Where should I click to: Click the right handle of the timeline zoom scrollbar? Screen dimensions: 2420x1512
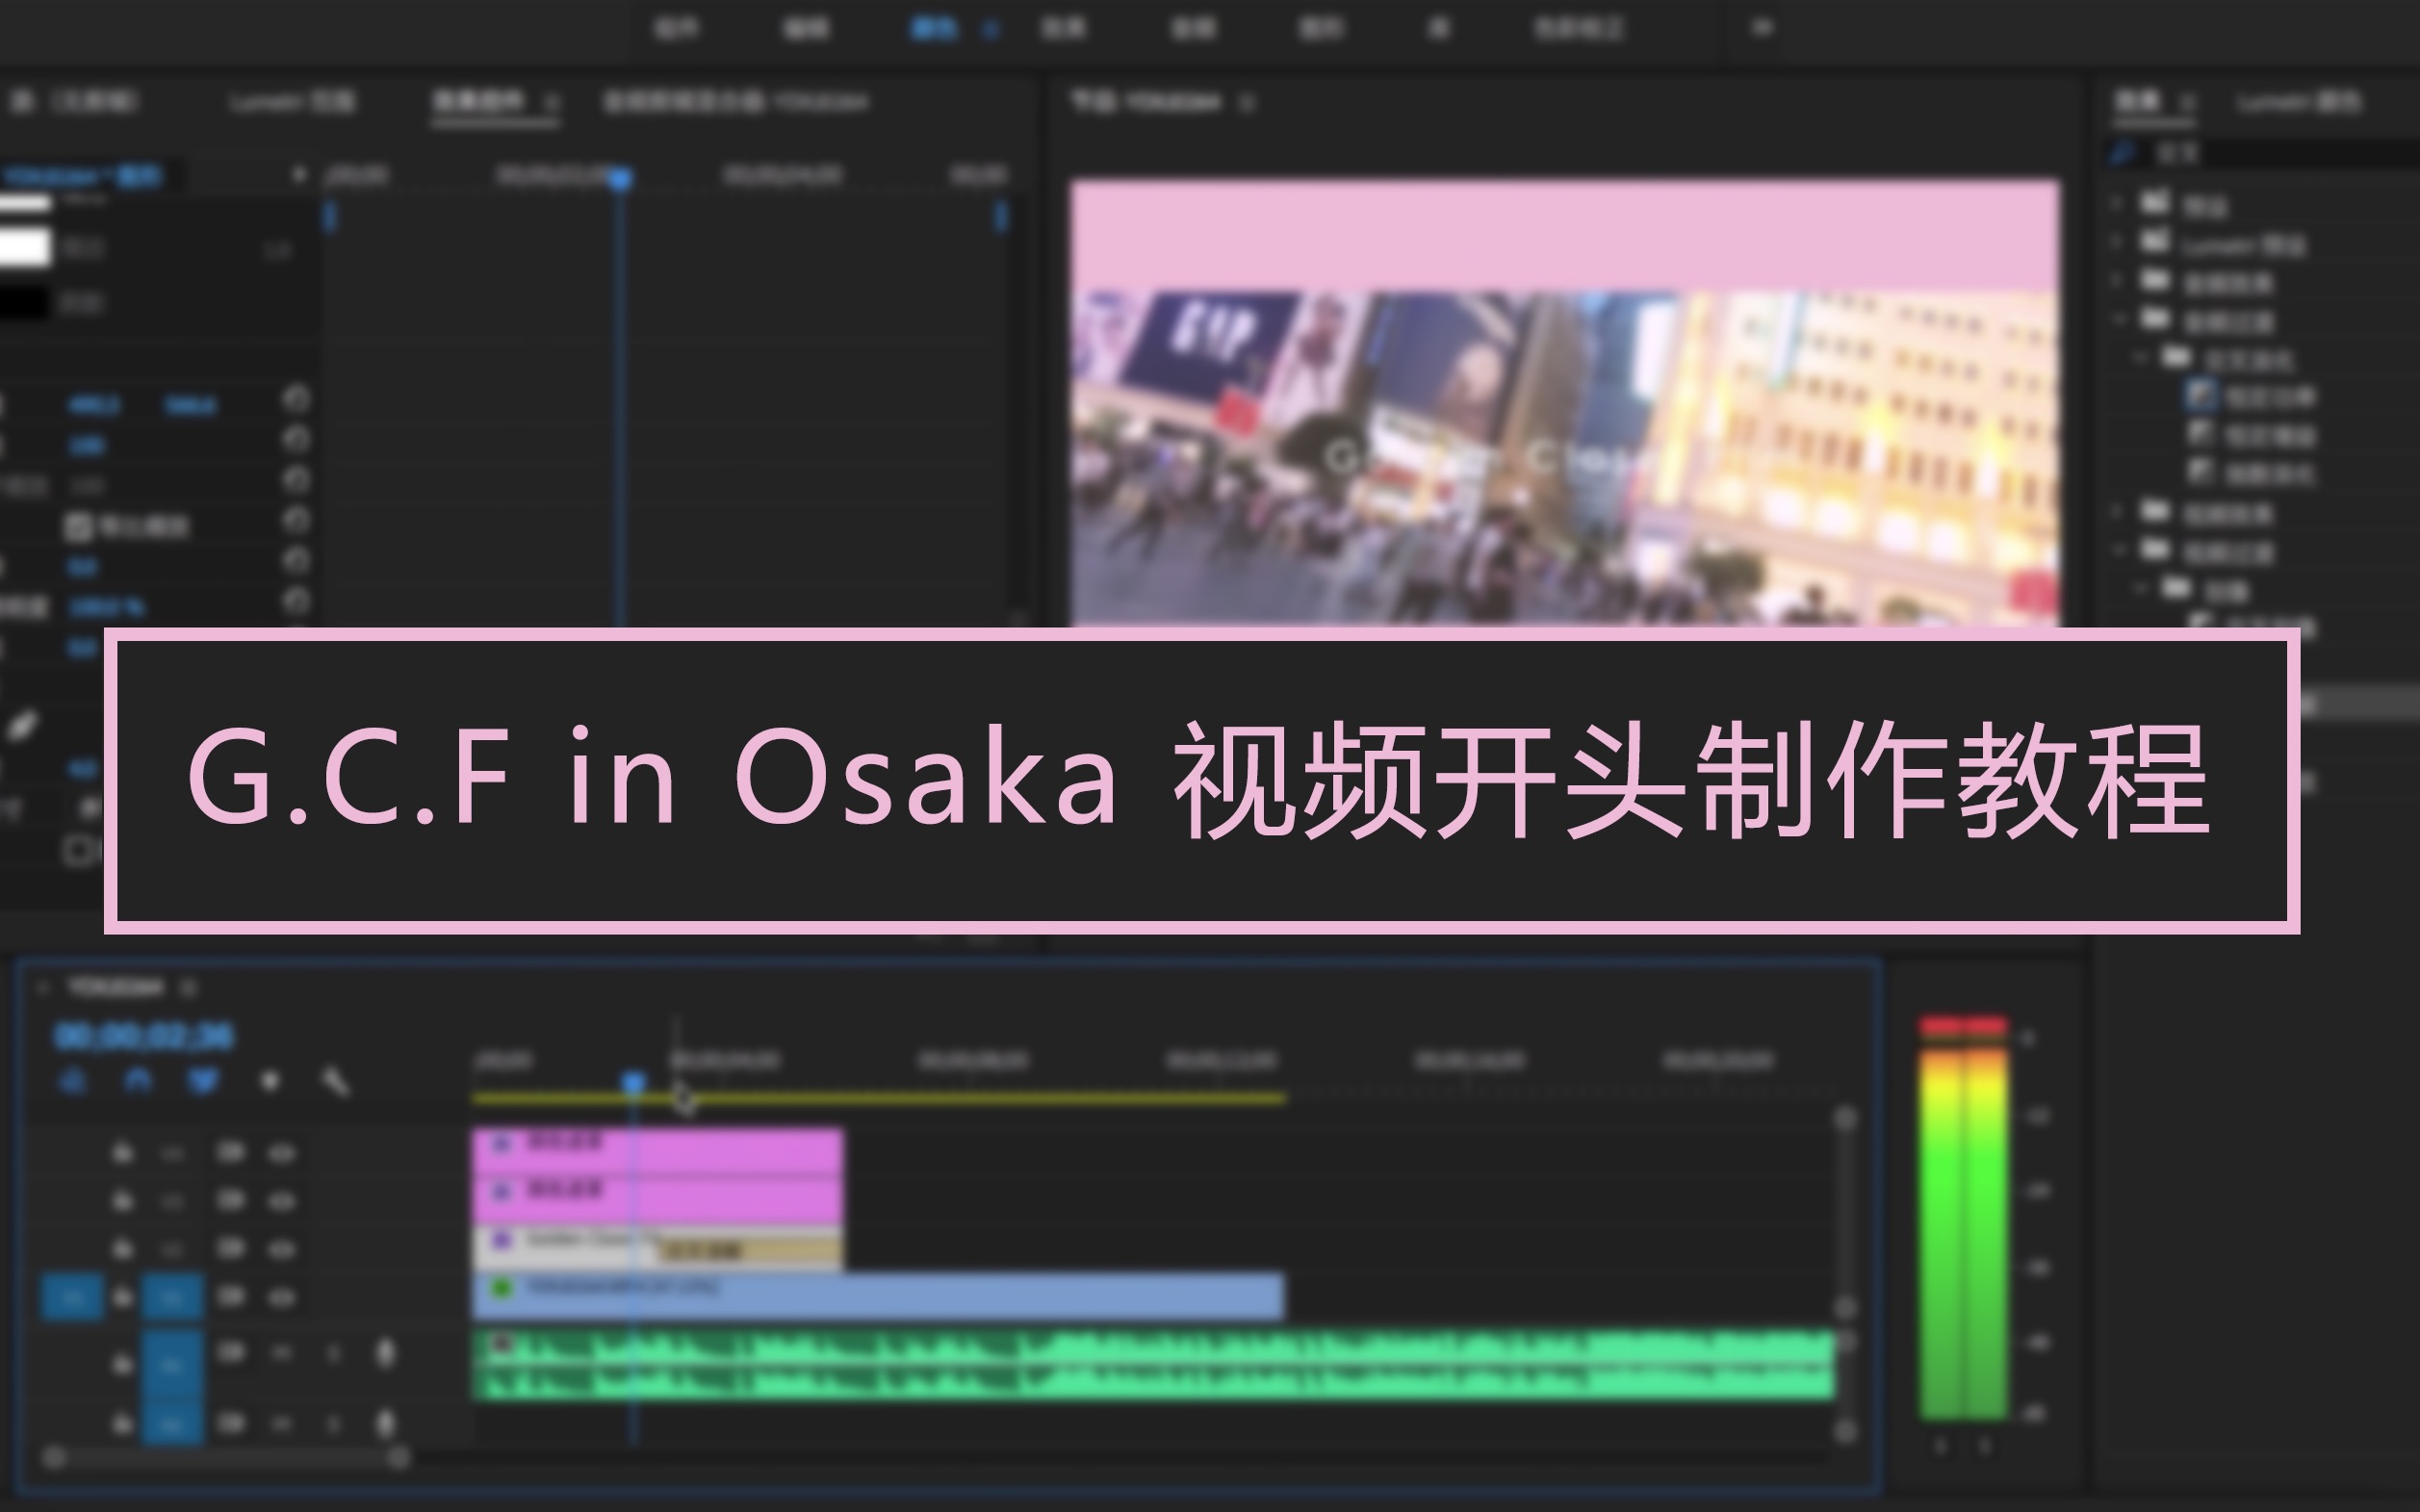[398, 1458]
